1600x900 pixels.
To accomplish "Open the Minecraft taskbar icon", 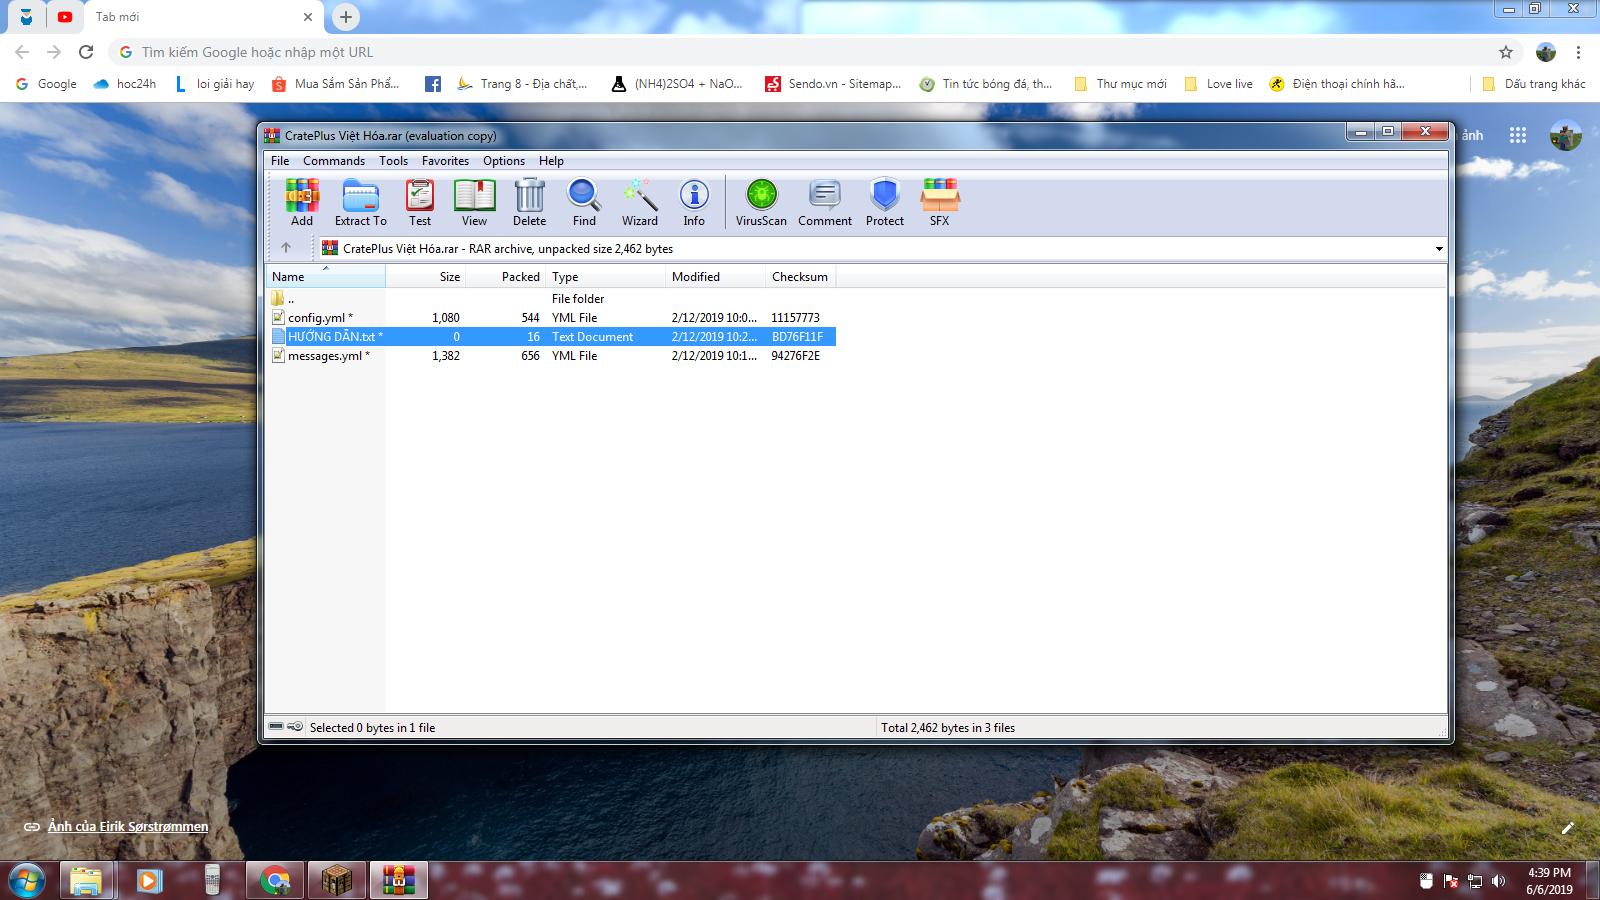I will click(x=337, y=881).
